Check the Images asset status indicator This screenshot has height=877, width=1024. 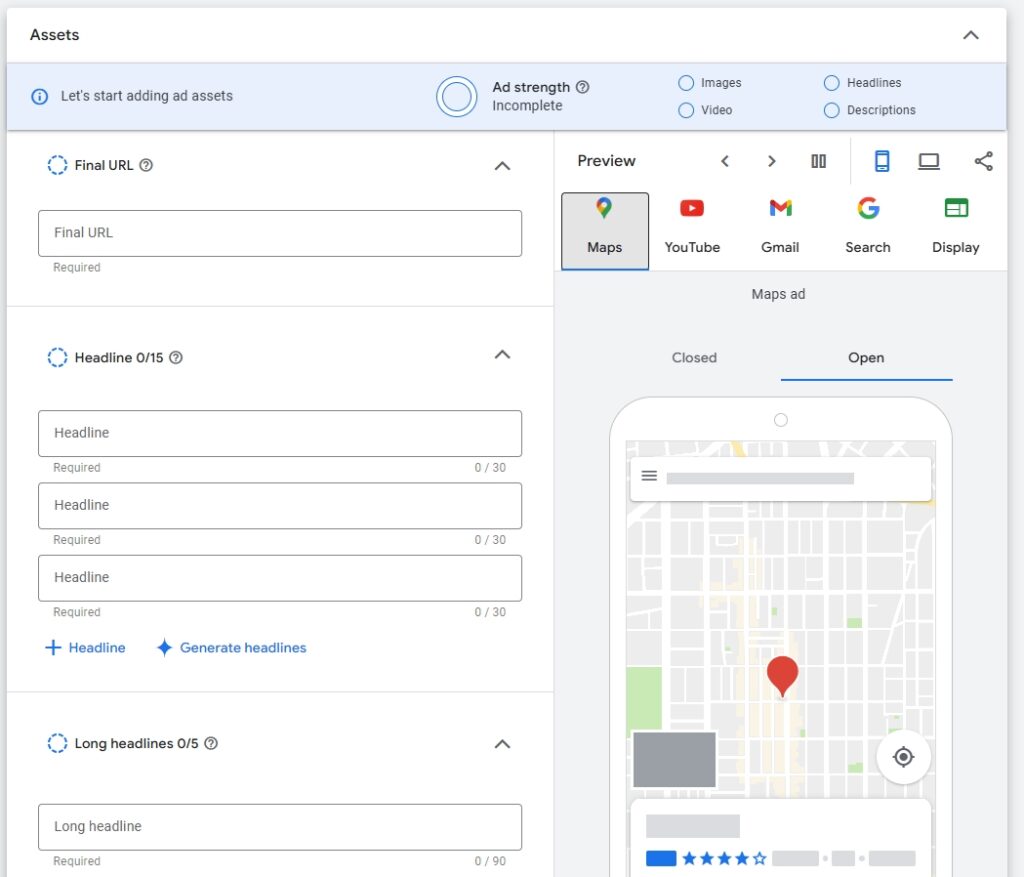686,83
